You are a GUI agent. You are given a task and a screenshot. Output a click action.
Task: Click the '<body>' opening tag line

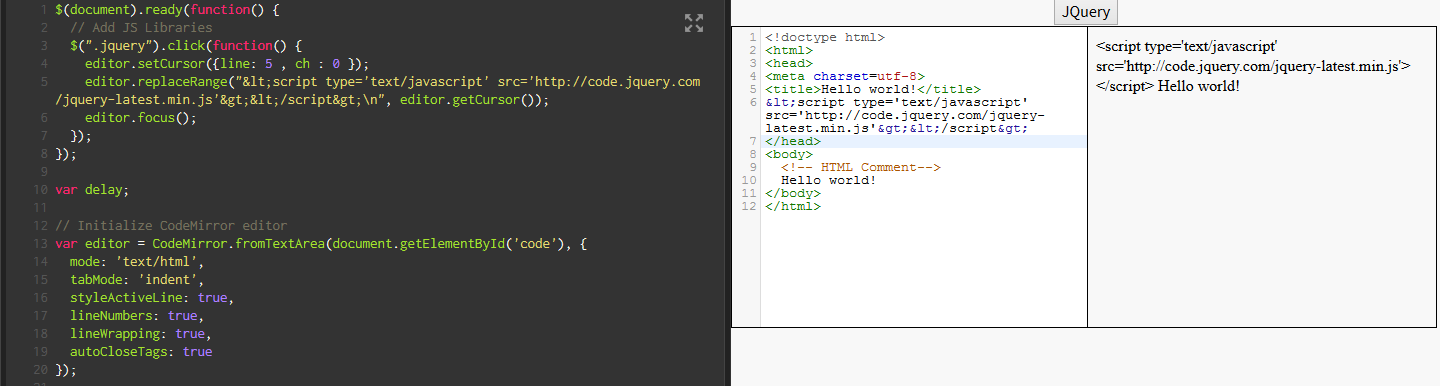789,154
